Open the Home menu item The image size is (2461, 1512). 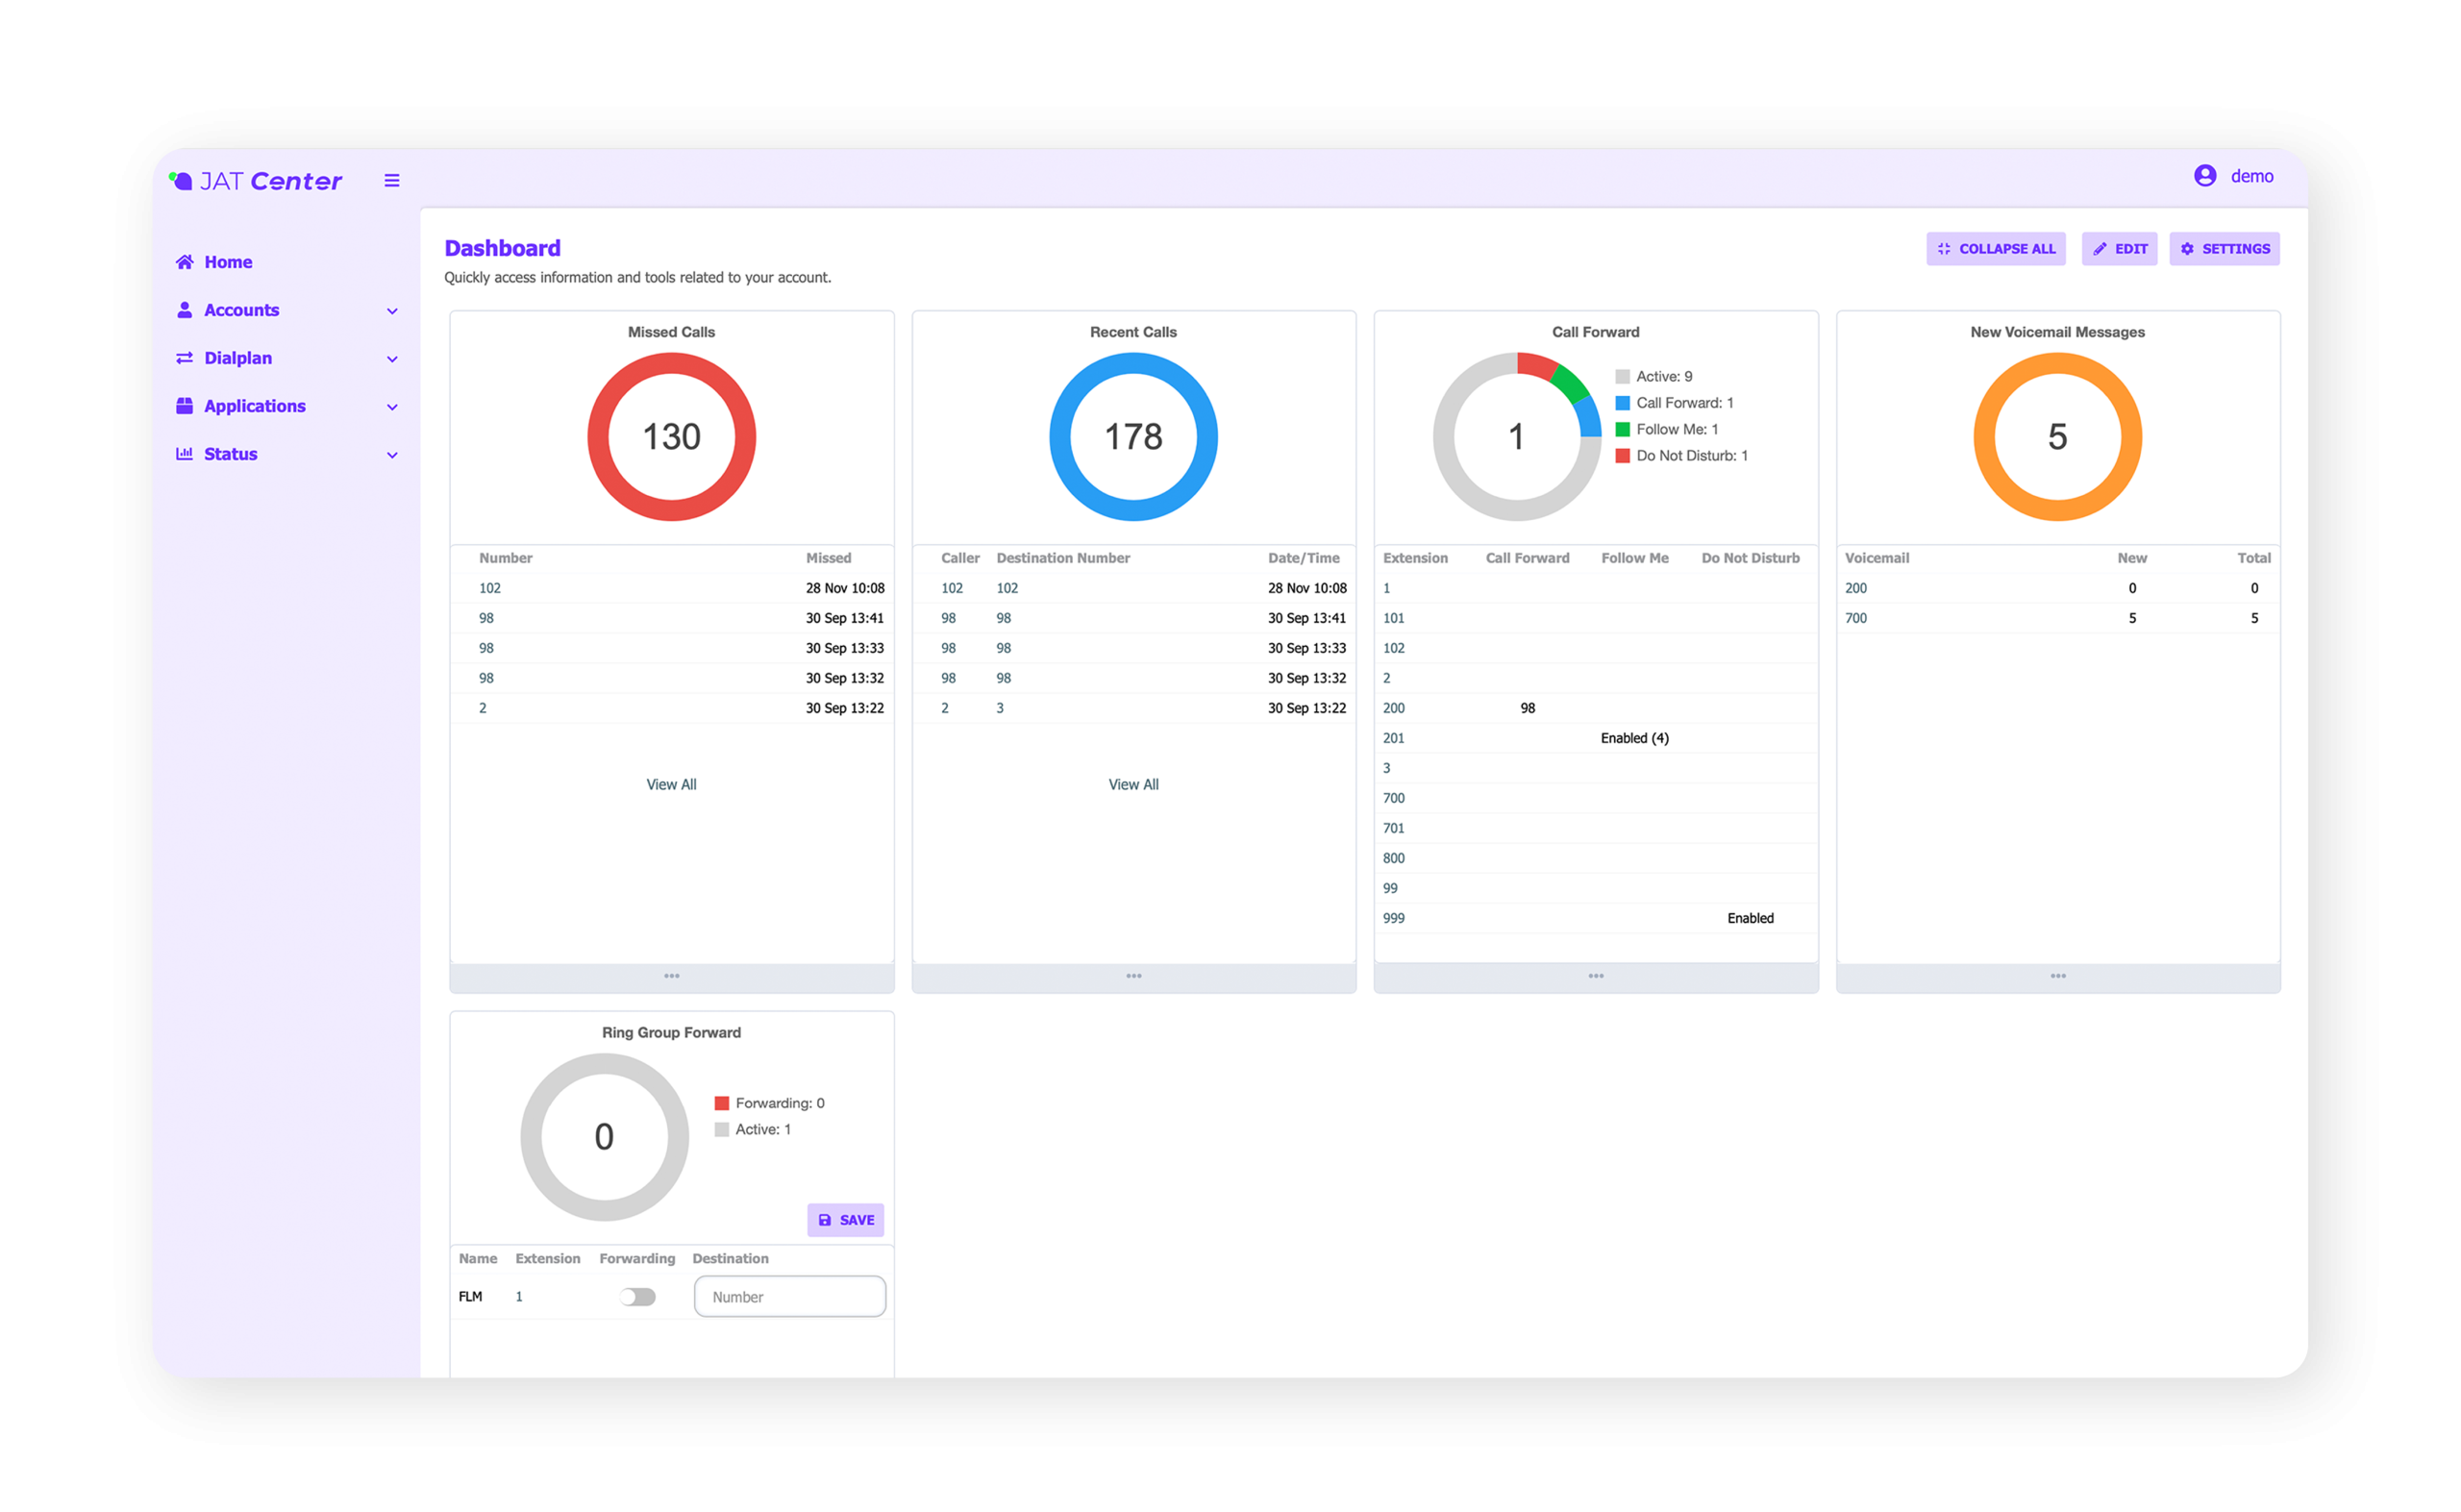pos(228,262)
